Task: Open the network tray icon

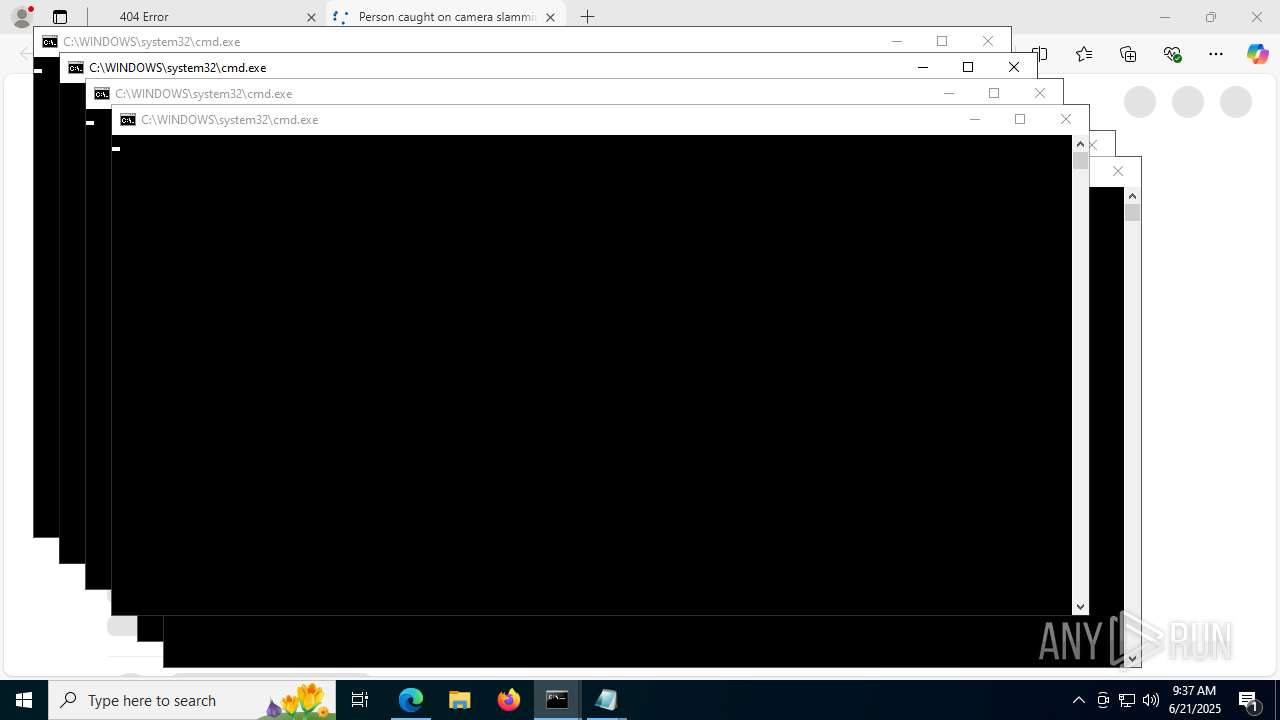Action: (1127, 700)
